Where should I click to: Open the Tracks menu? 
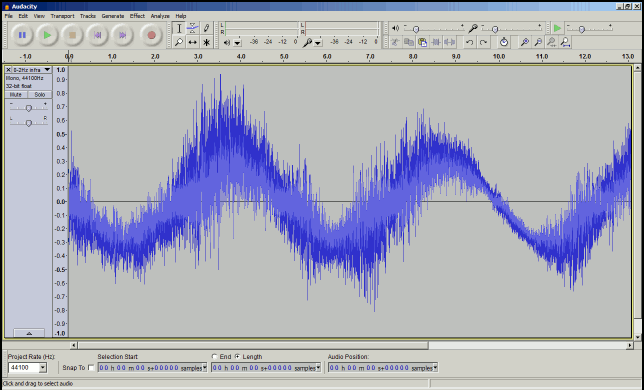tap(87, 16)
